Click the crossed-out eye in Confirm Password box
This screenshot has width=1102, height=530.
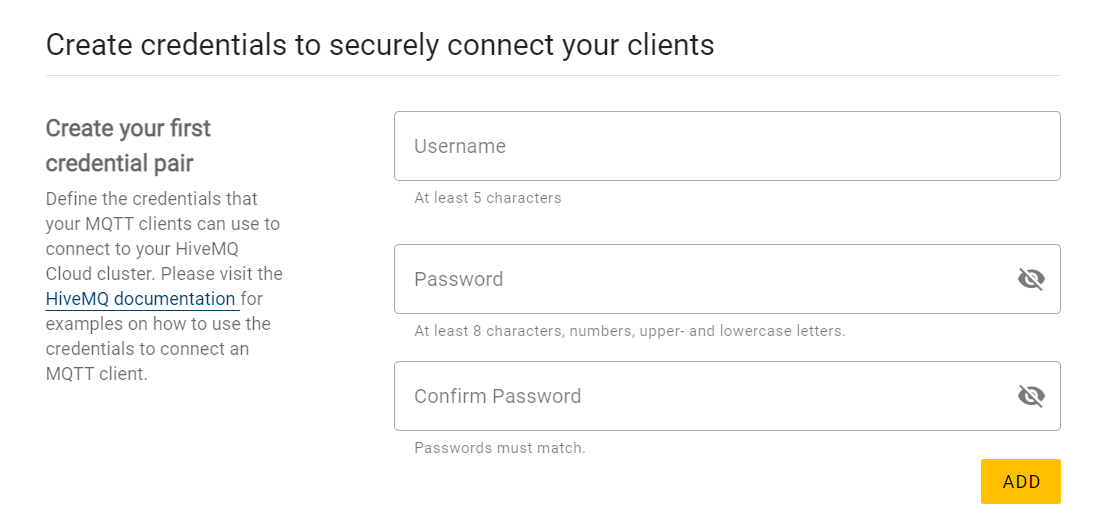pyautogui.click(x=1031, y=396)
